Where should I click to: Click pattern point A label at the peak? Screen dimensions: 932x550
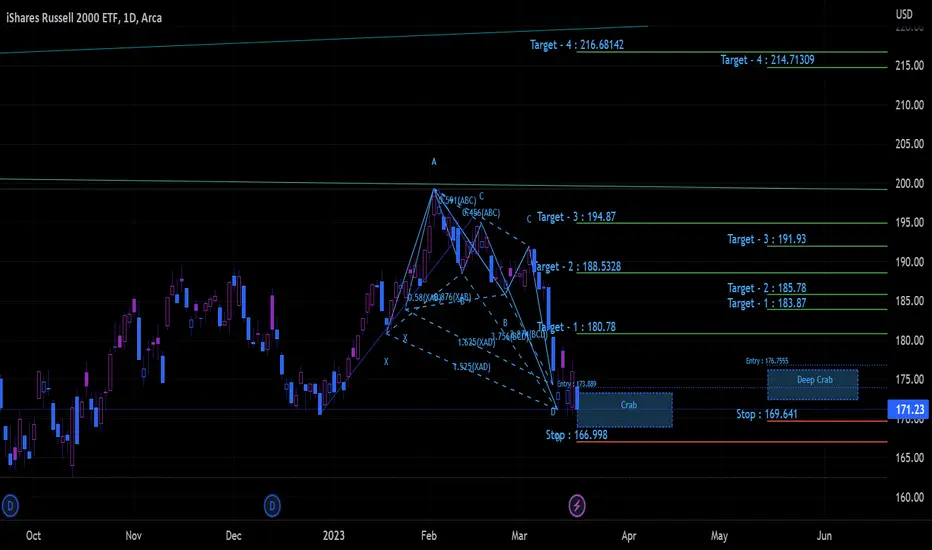(x=434, y=162)
